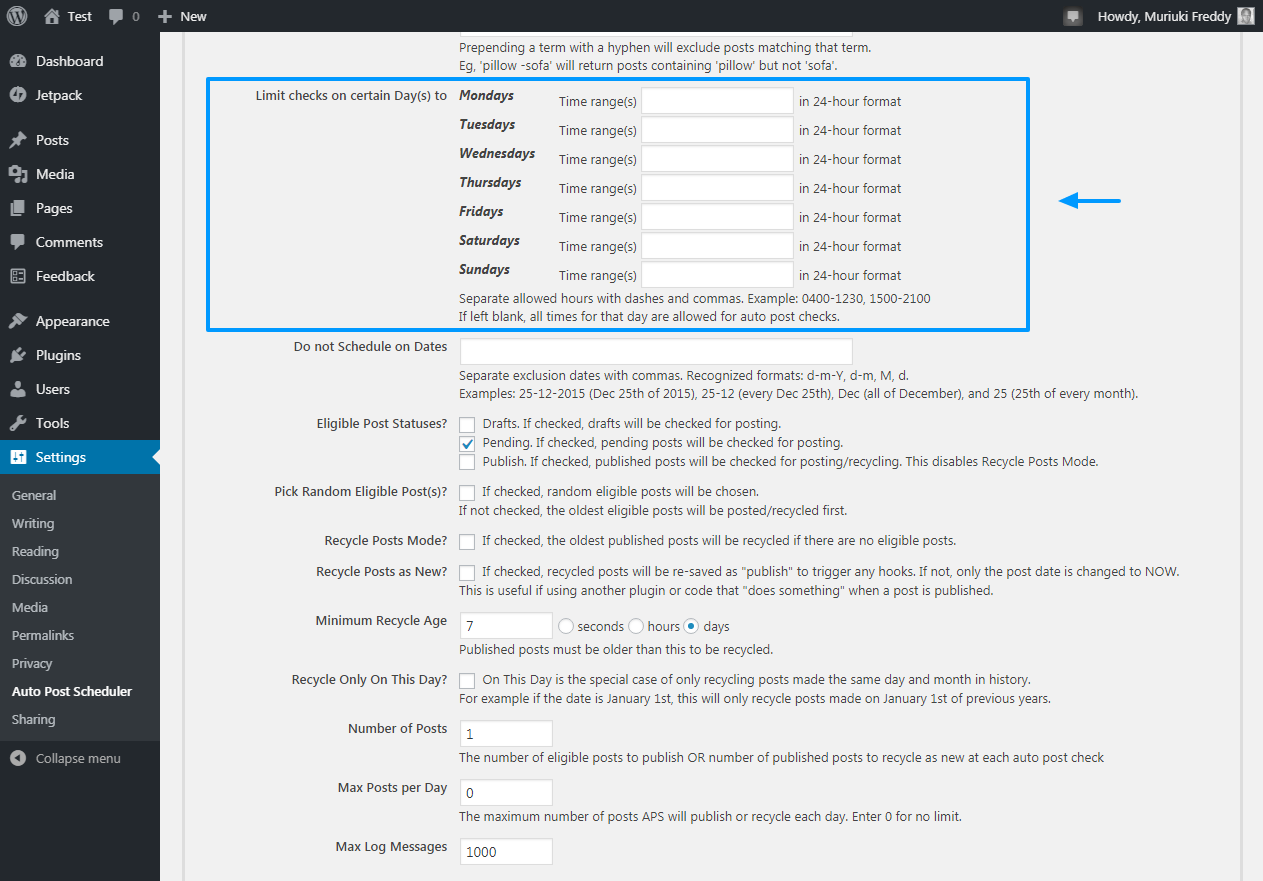This screenshot has width=1263, height=881.
Task: Open the comments bubble icon in admin bar
Action: tap(116, 17)
